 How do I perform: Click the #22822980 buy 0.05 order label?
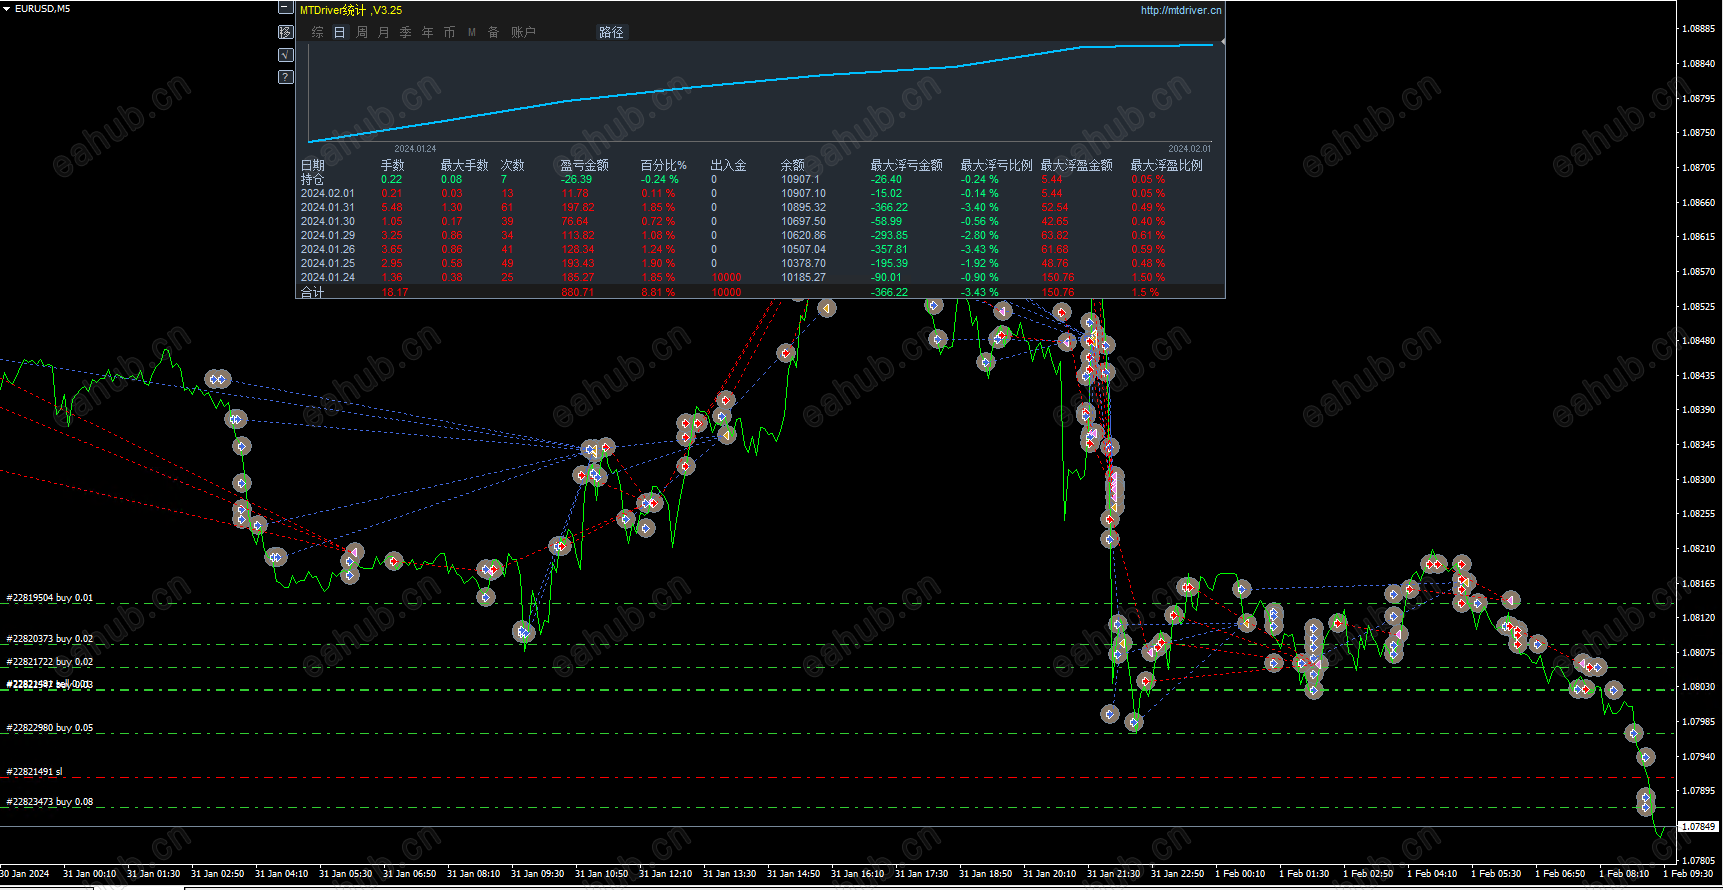[50, 728]
